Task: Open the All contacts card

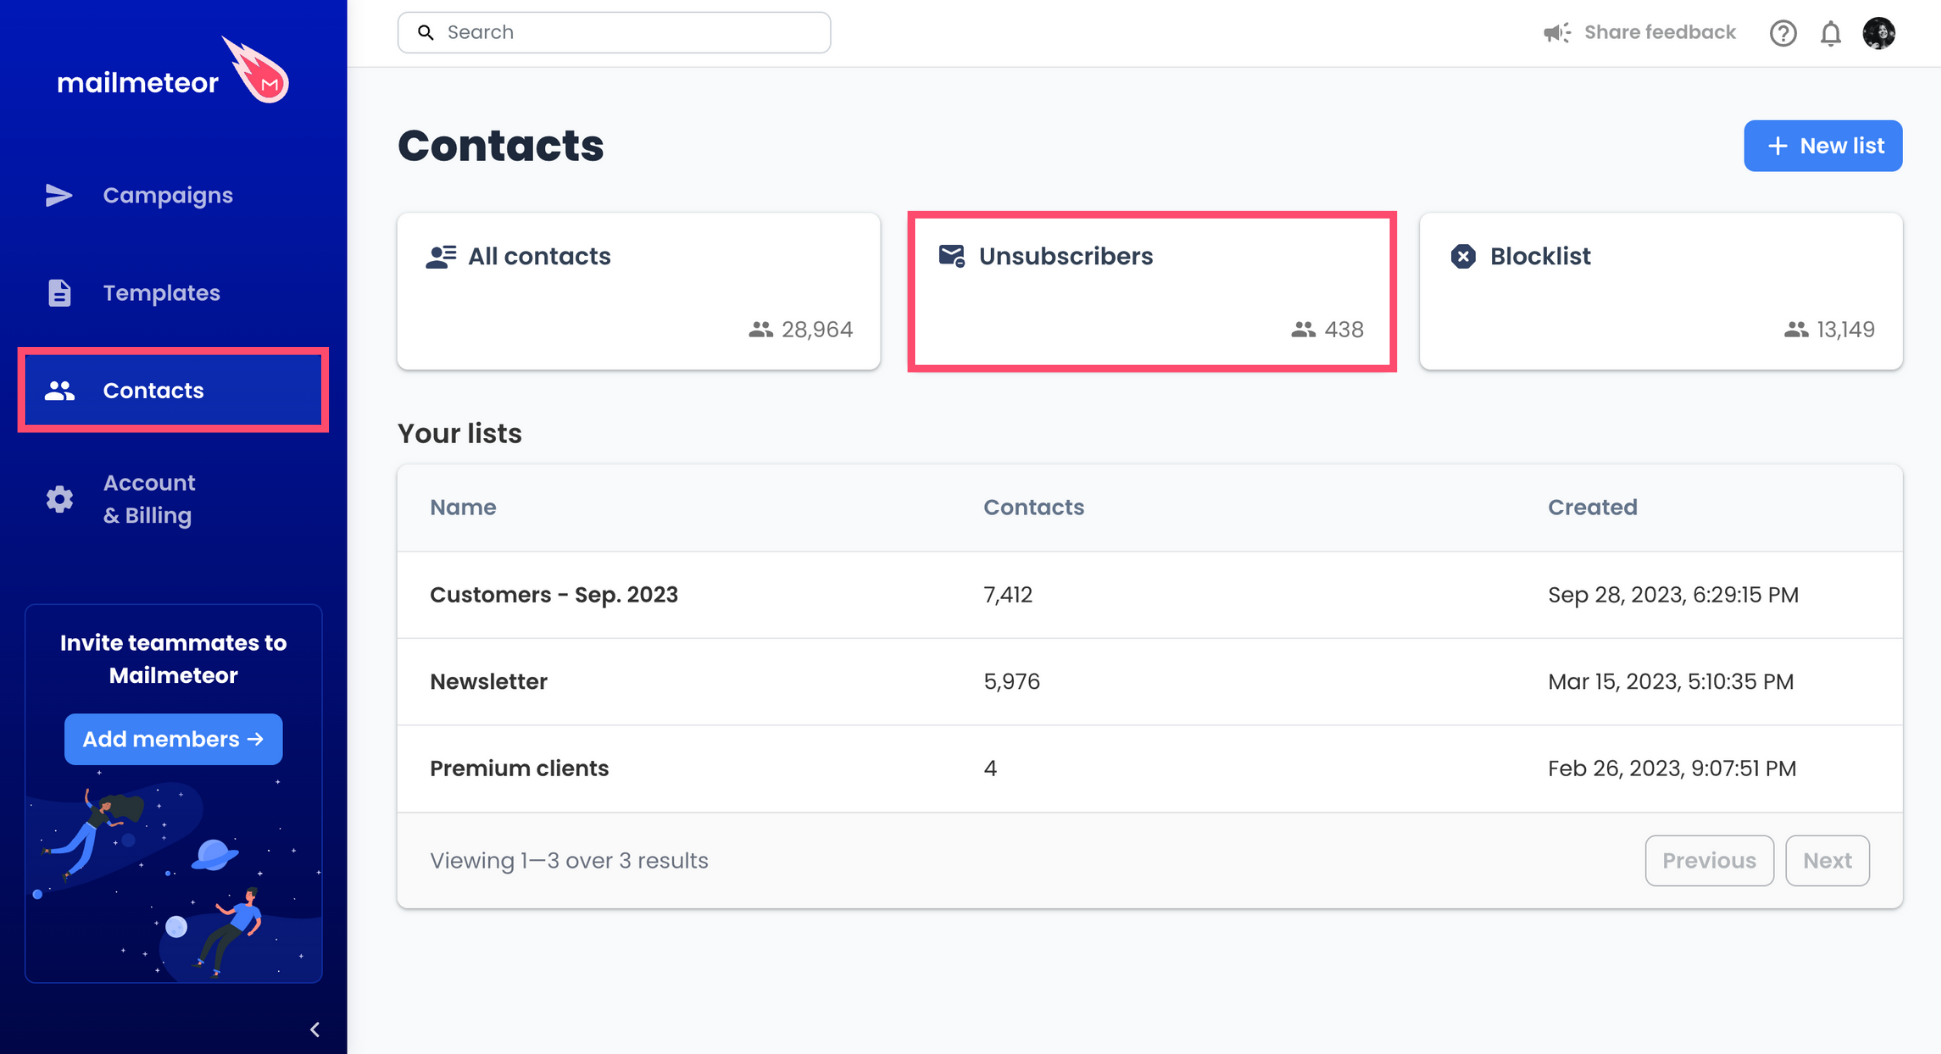Action: tap(639, 291)
